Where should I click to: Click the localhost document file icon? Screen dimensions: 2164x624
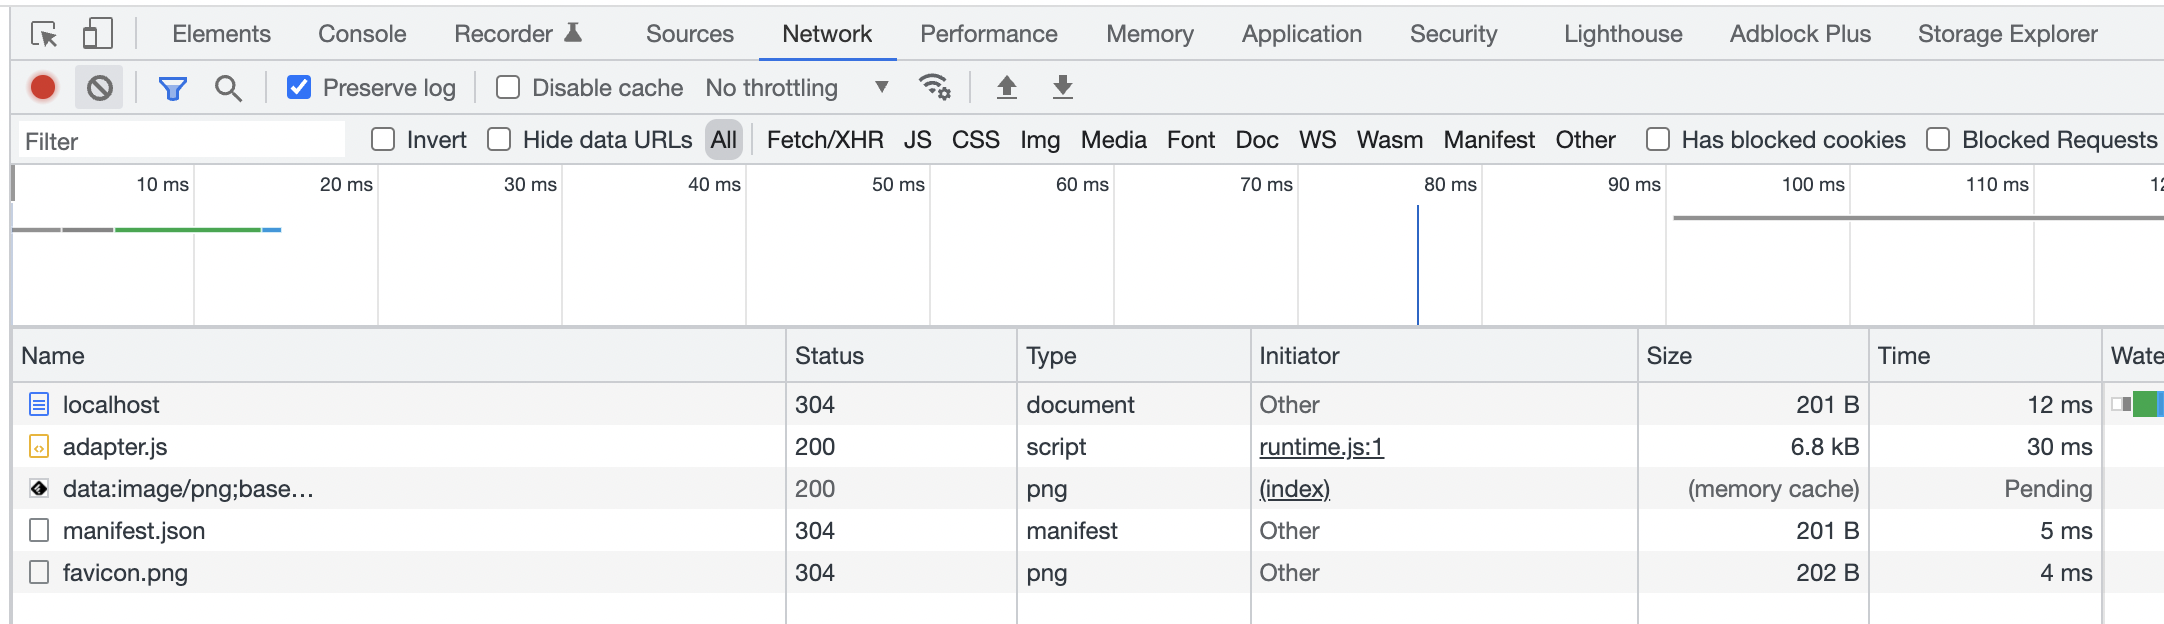[39, 404]
